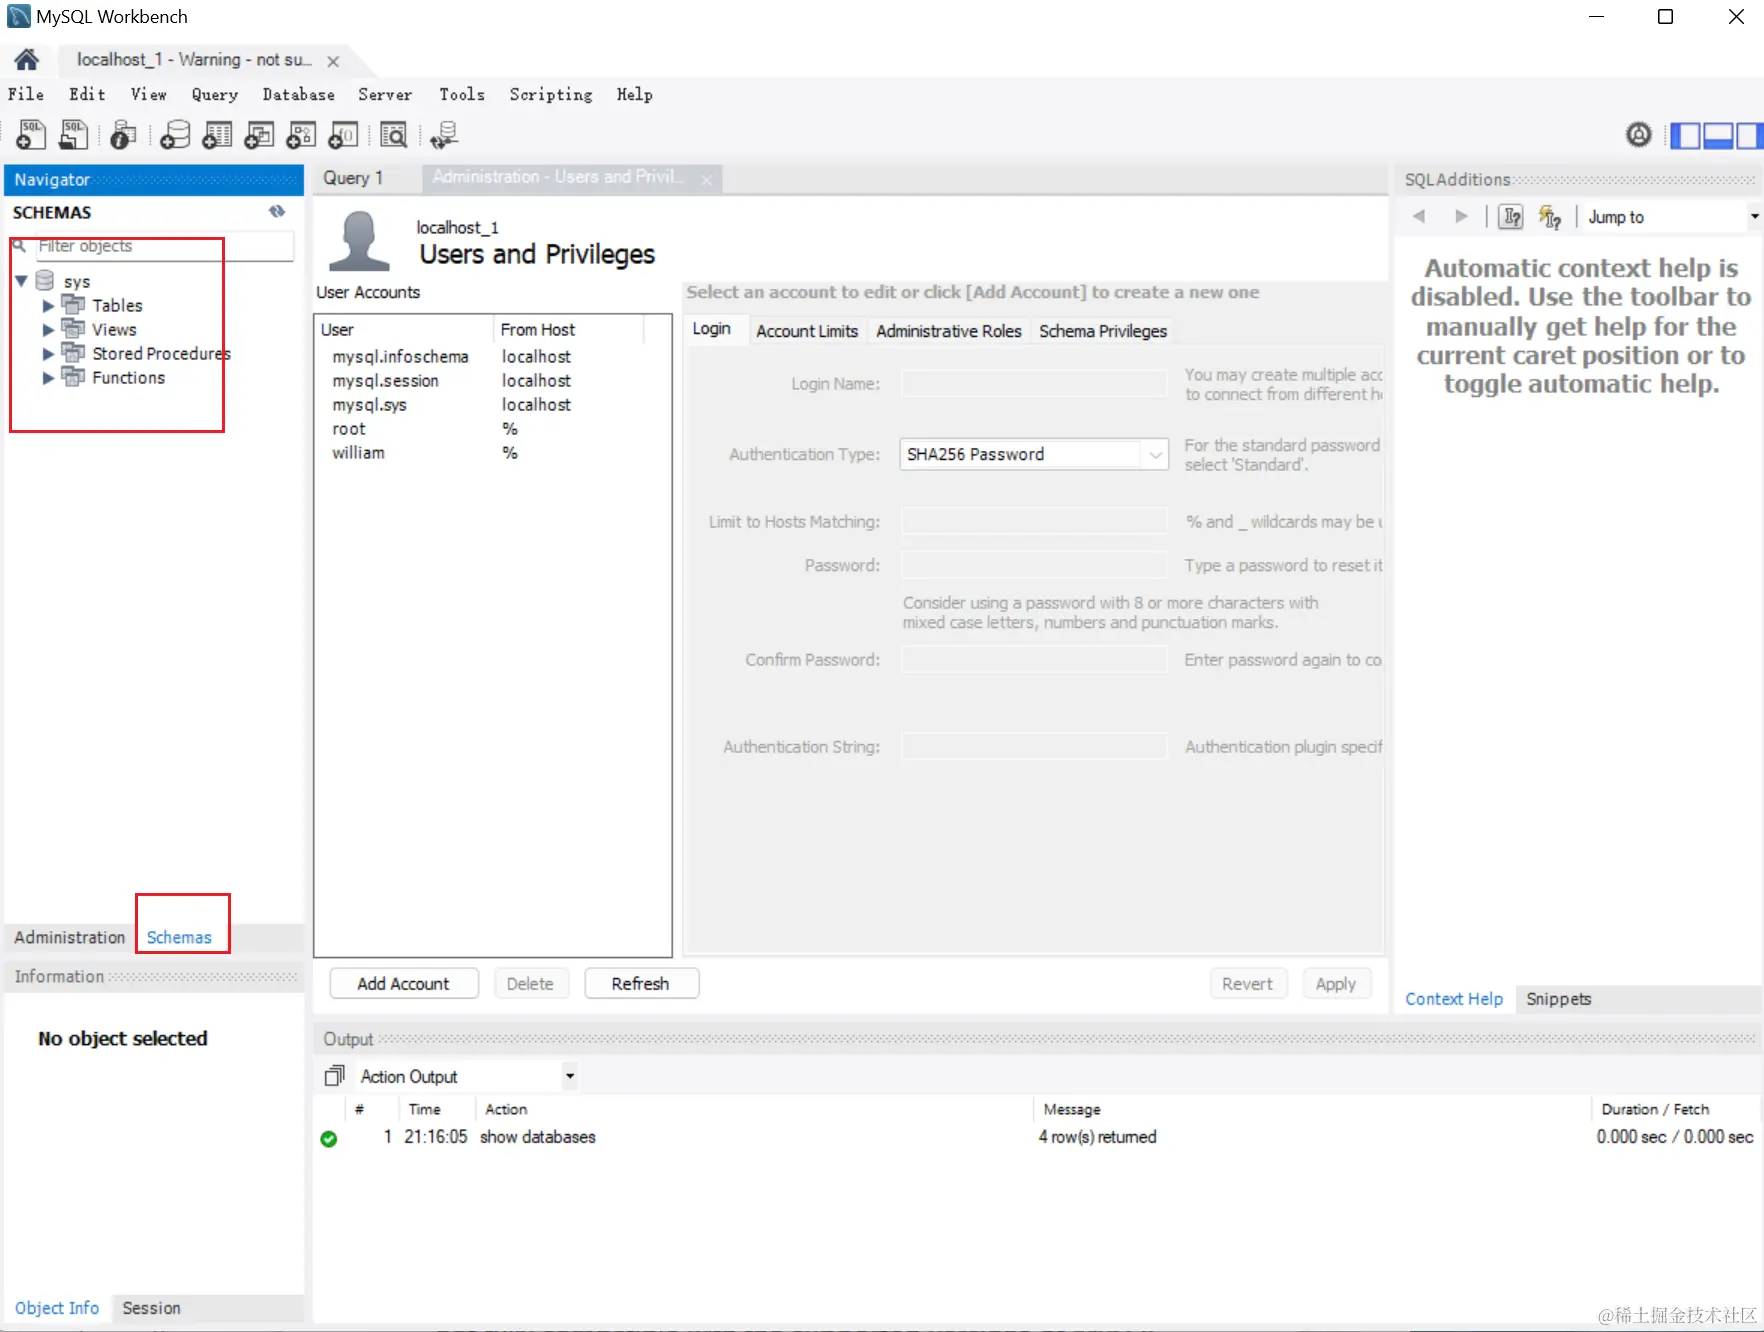Open the Server menu

(x=385, y=94)
